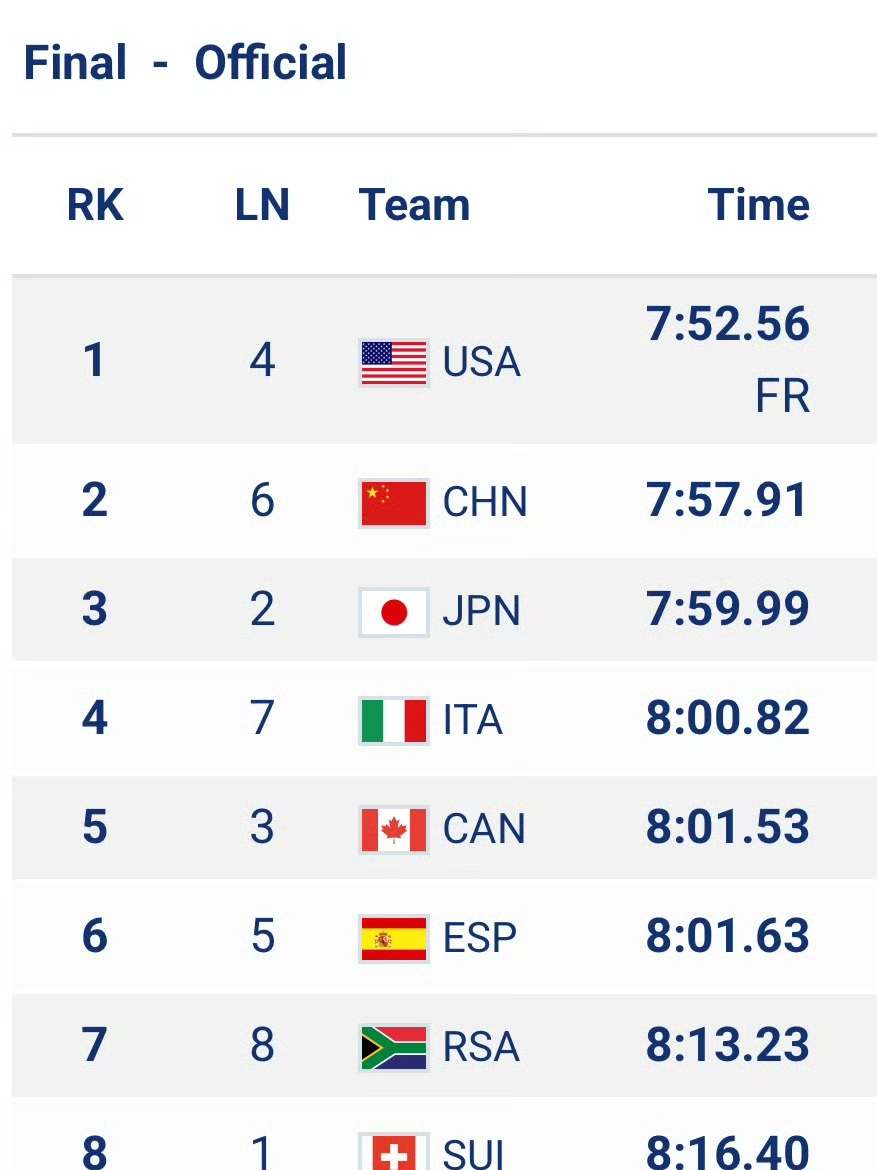This screenshot has width=877, height=1170.
Task: Click the Japan flag icon
Action: (393, 613)
